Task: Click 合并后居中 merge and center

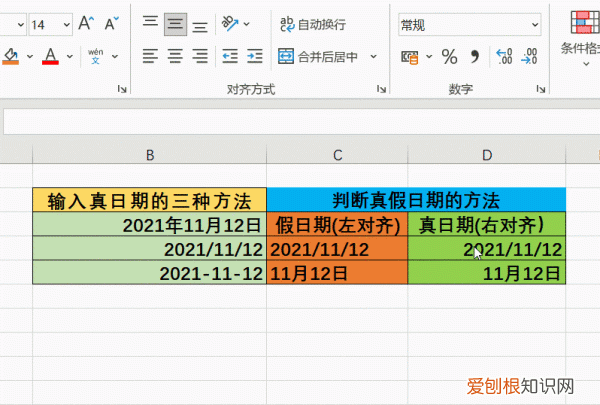Action: 318,57
